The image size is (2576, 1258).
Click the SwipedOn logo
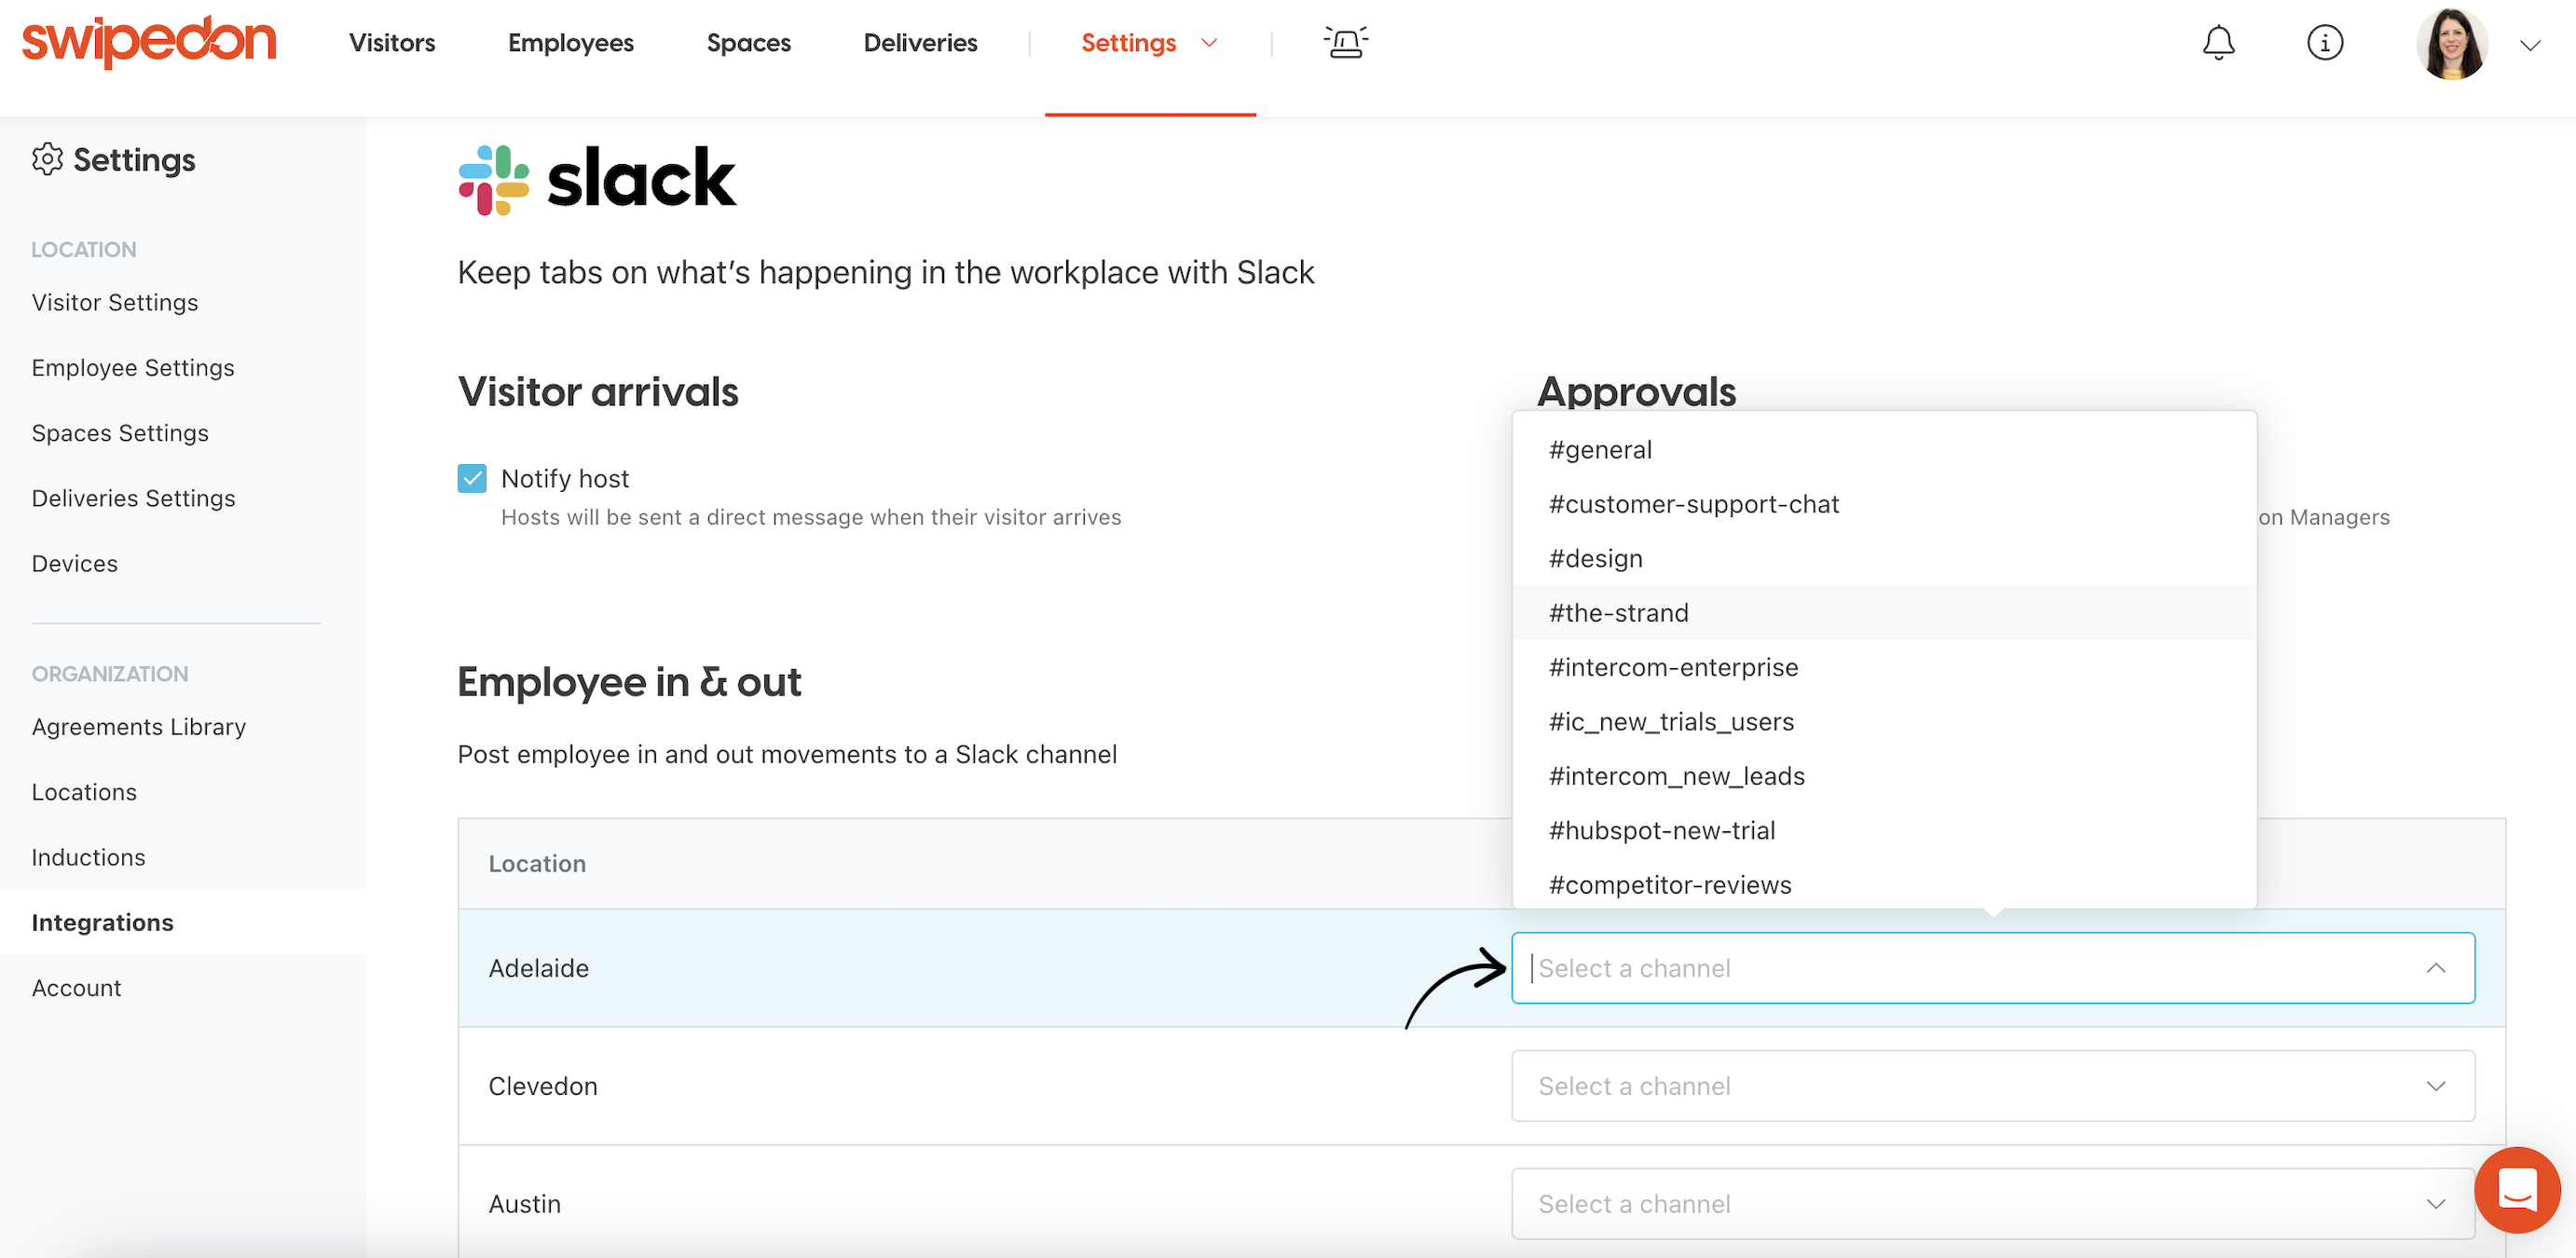pyautogui.click(x=149, y=41)
